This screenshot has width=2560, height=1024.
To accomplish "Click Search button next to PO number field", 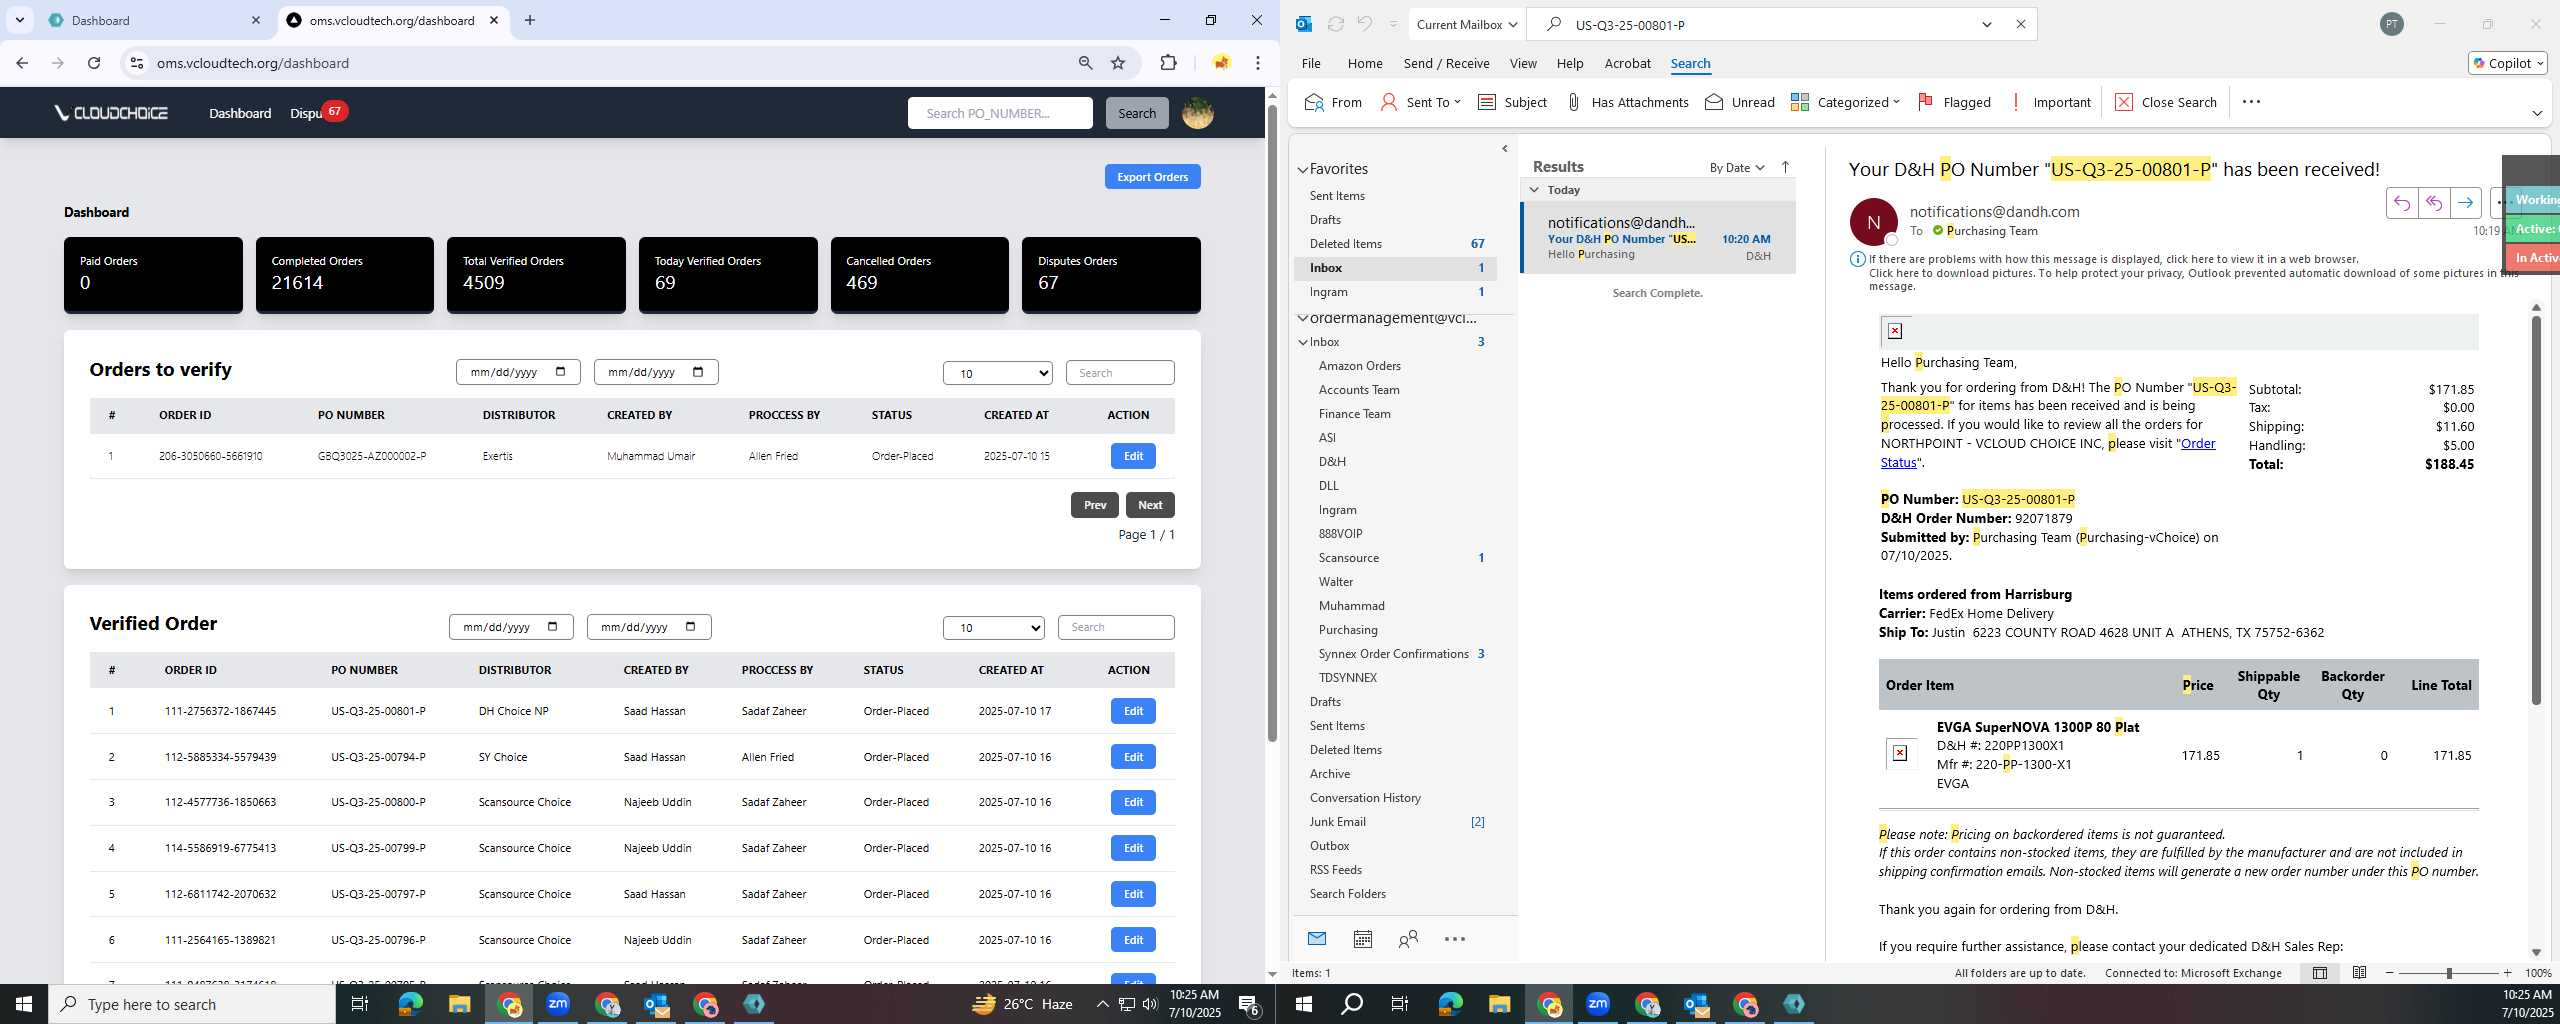I will tap(1136, 113).
